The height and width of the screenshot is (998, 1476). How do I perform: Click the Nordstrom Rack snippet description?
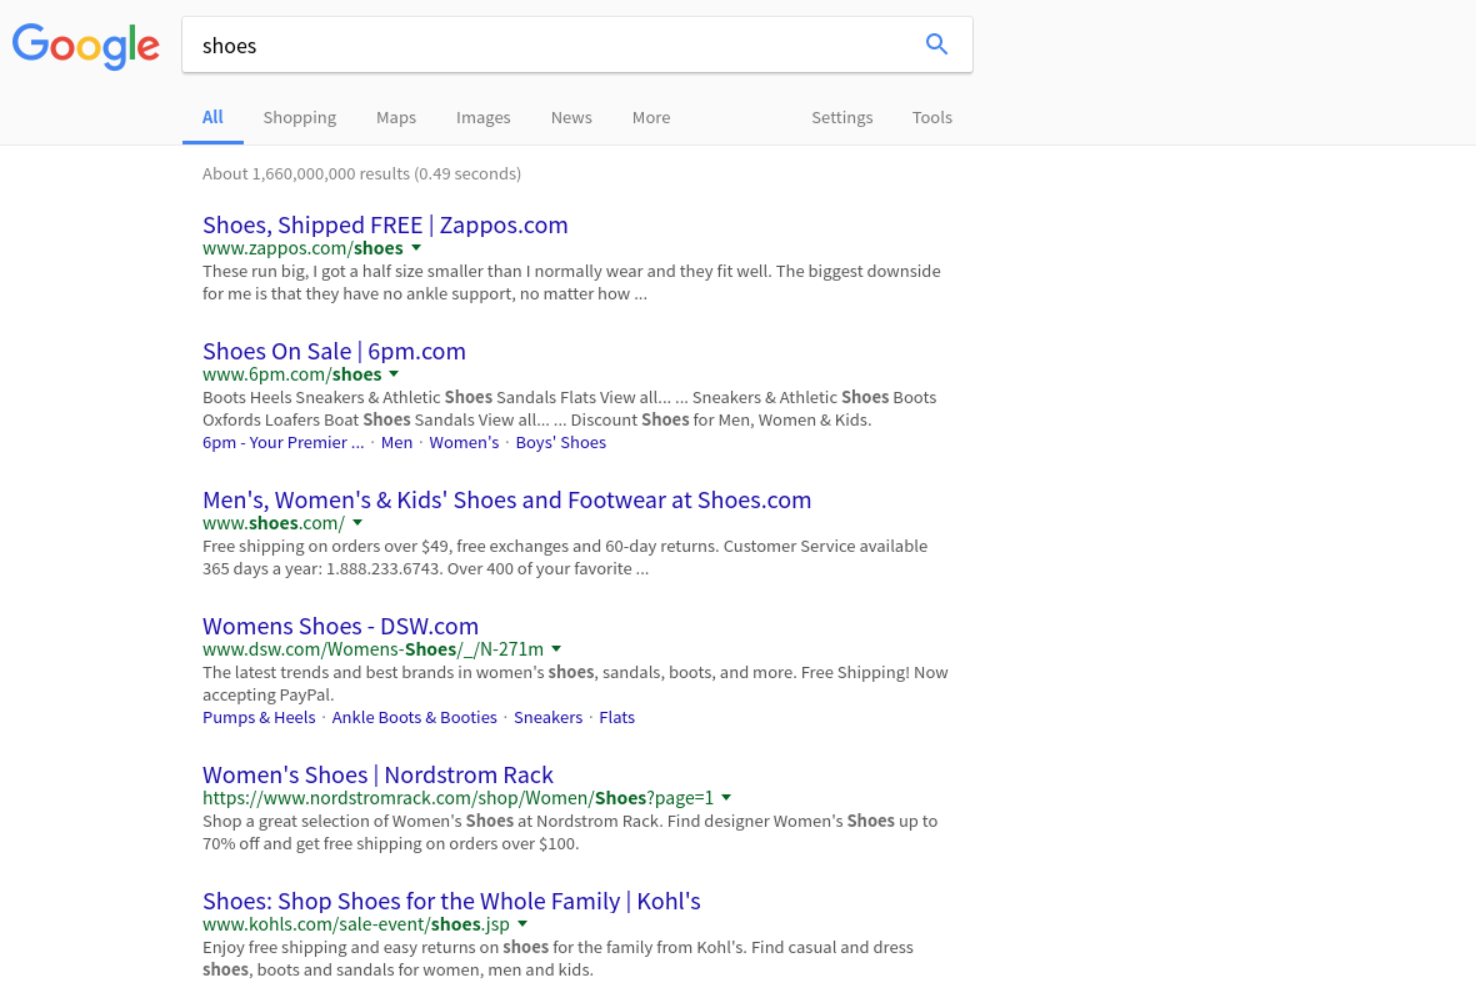570,832
